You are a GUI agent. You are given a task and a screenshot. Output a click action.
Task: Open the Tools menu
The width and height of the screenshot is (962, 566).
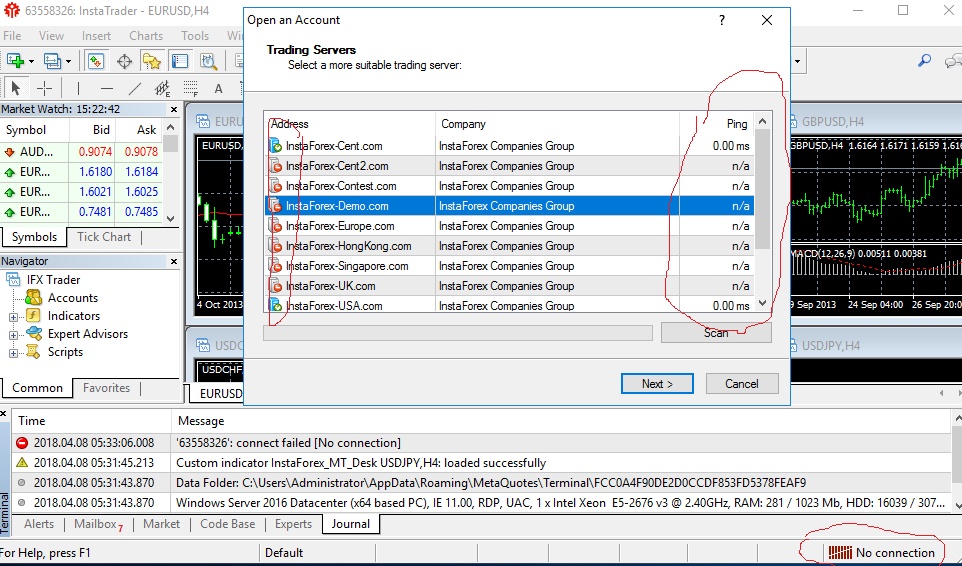coord(195,36)
